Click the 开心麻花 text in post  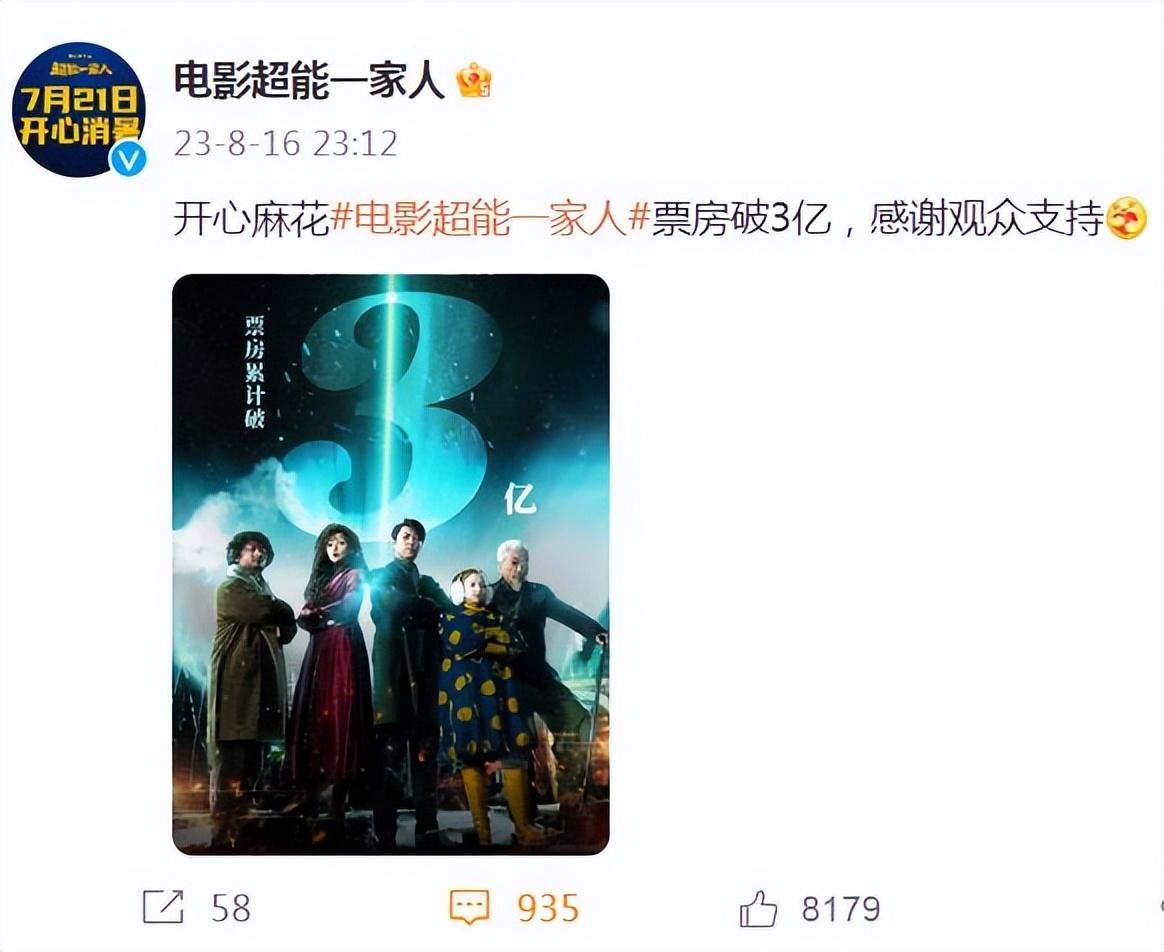click(x=251, y=218)
